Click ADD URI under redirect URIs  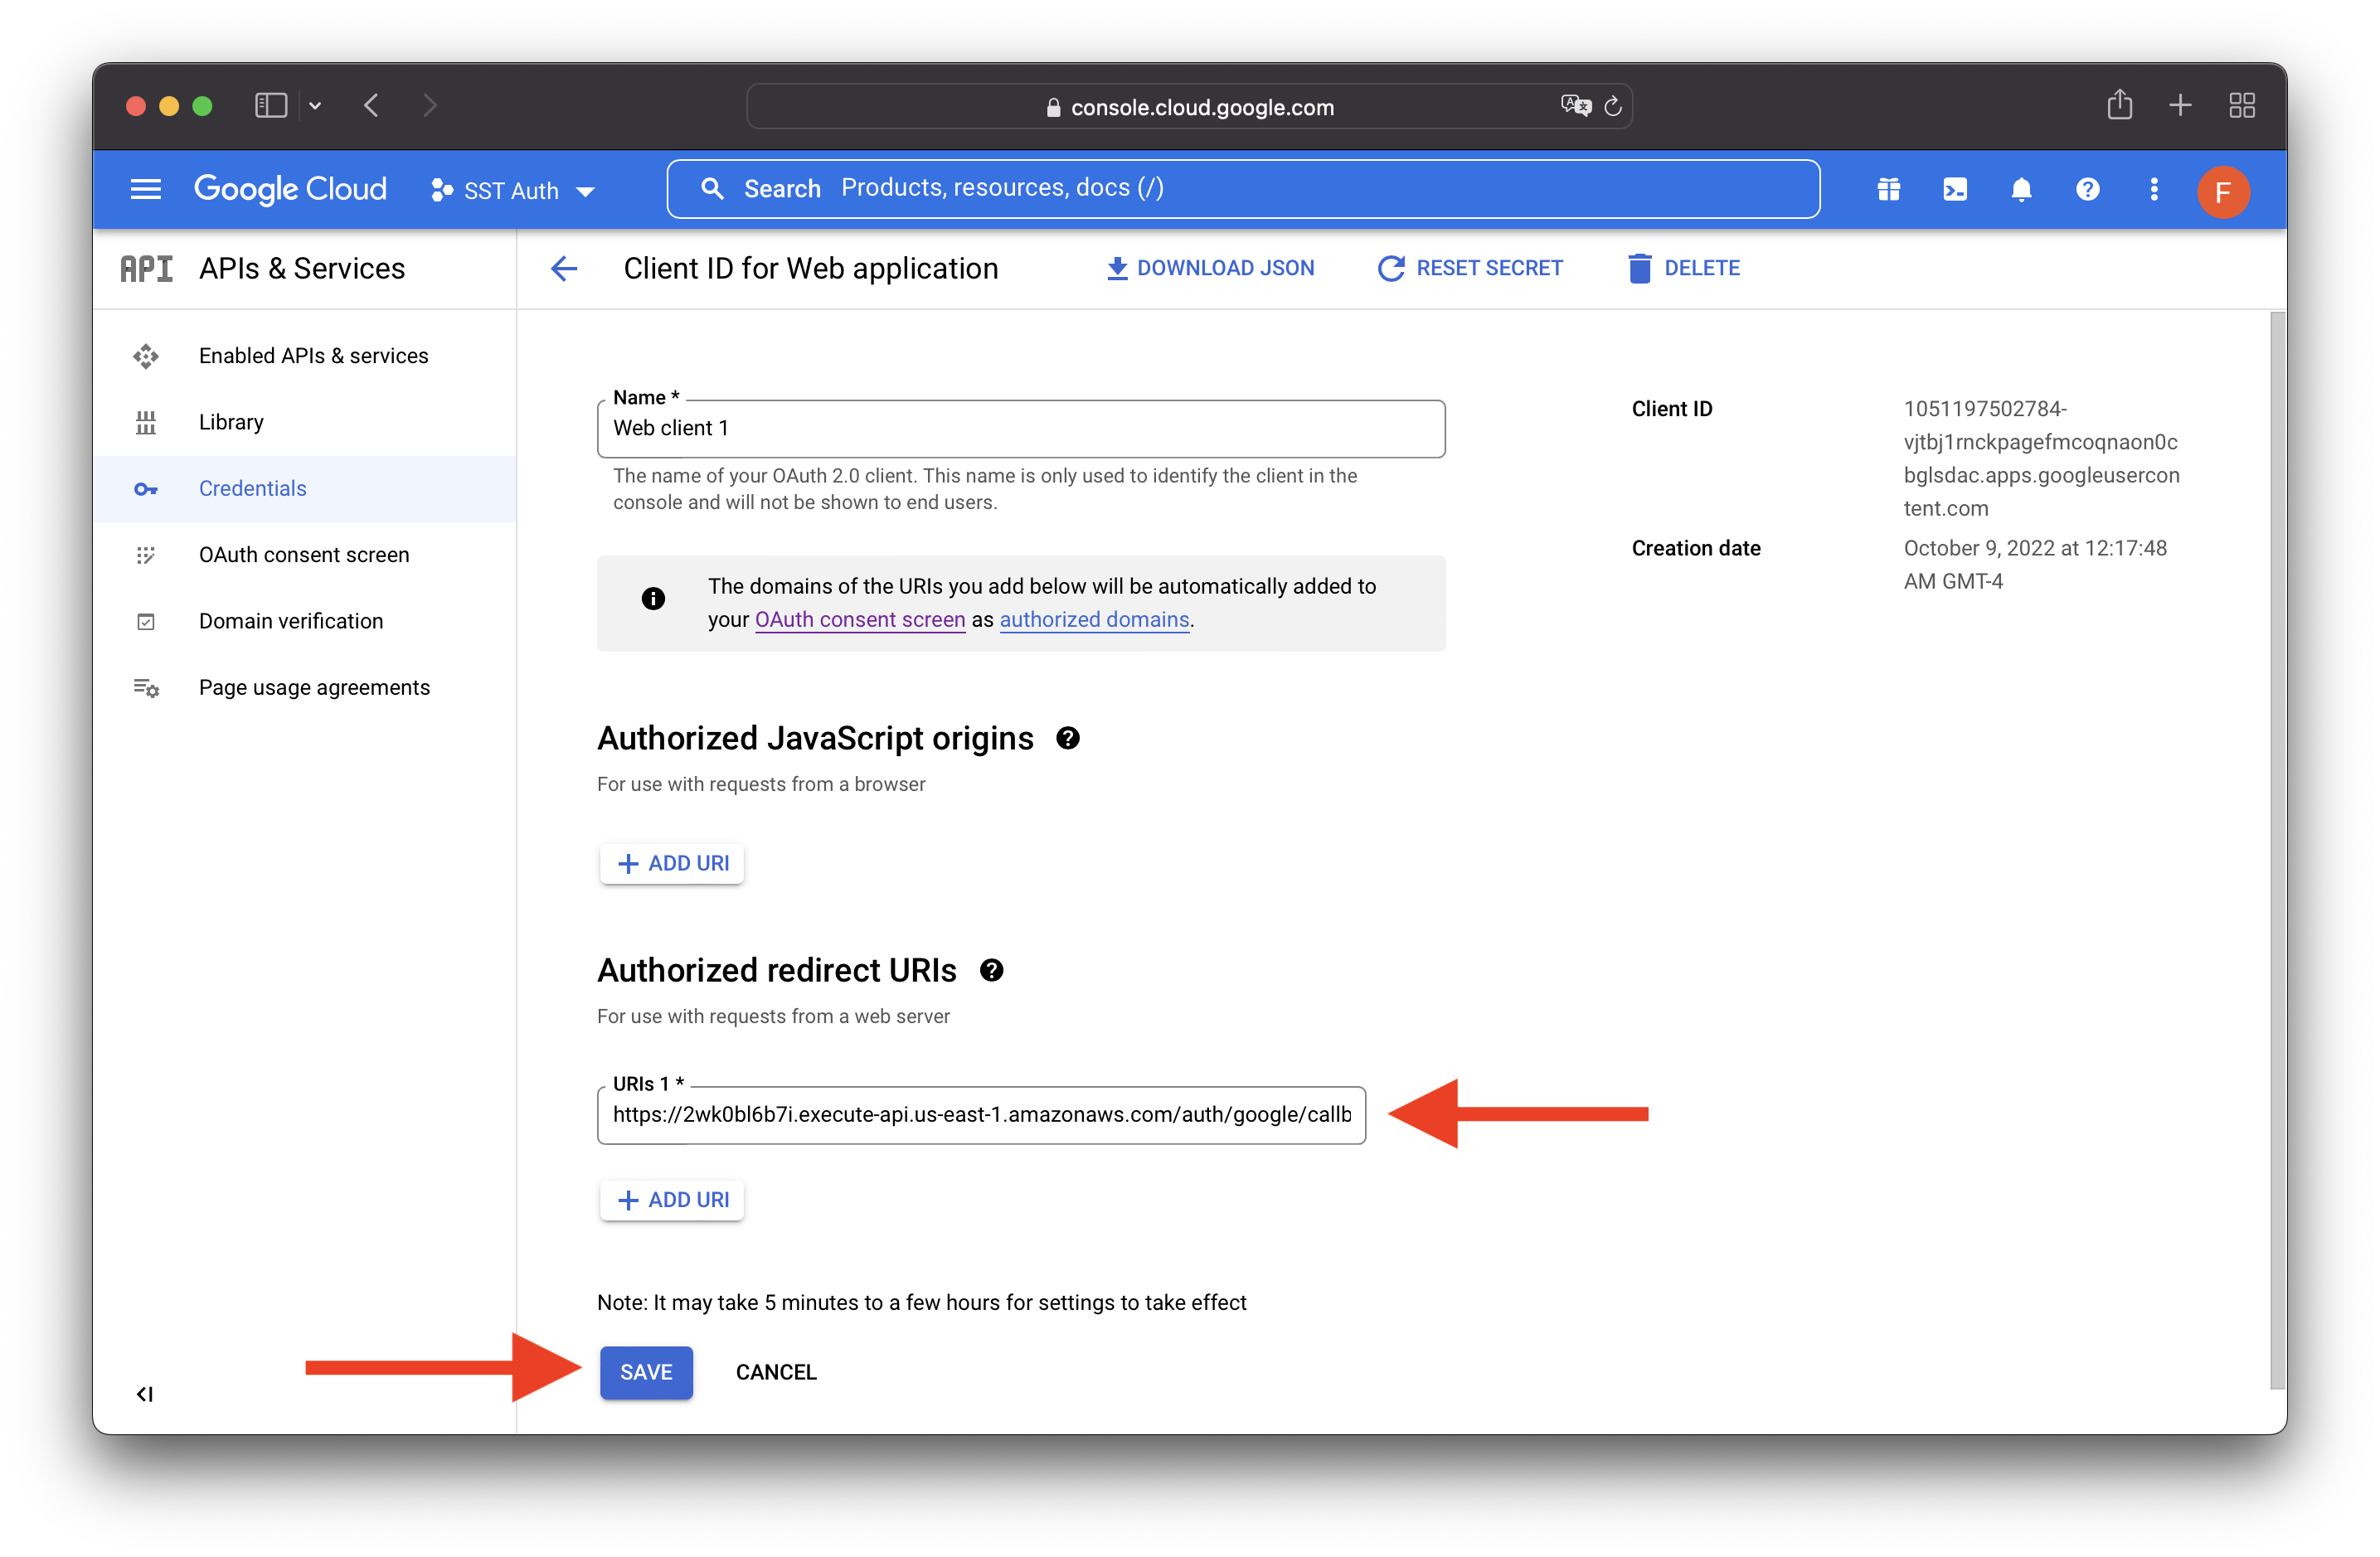[672, 1200]
